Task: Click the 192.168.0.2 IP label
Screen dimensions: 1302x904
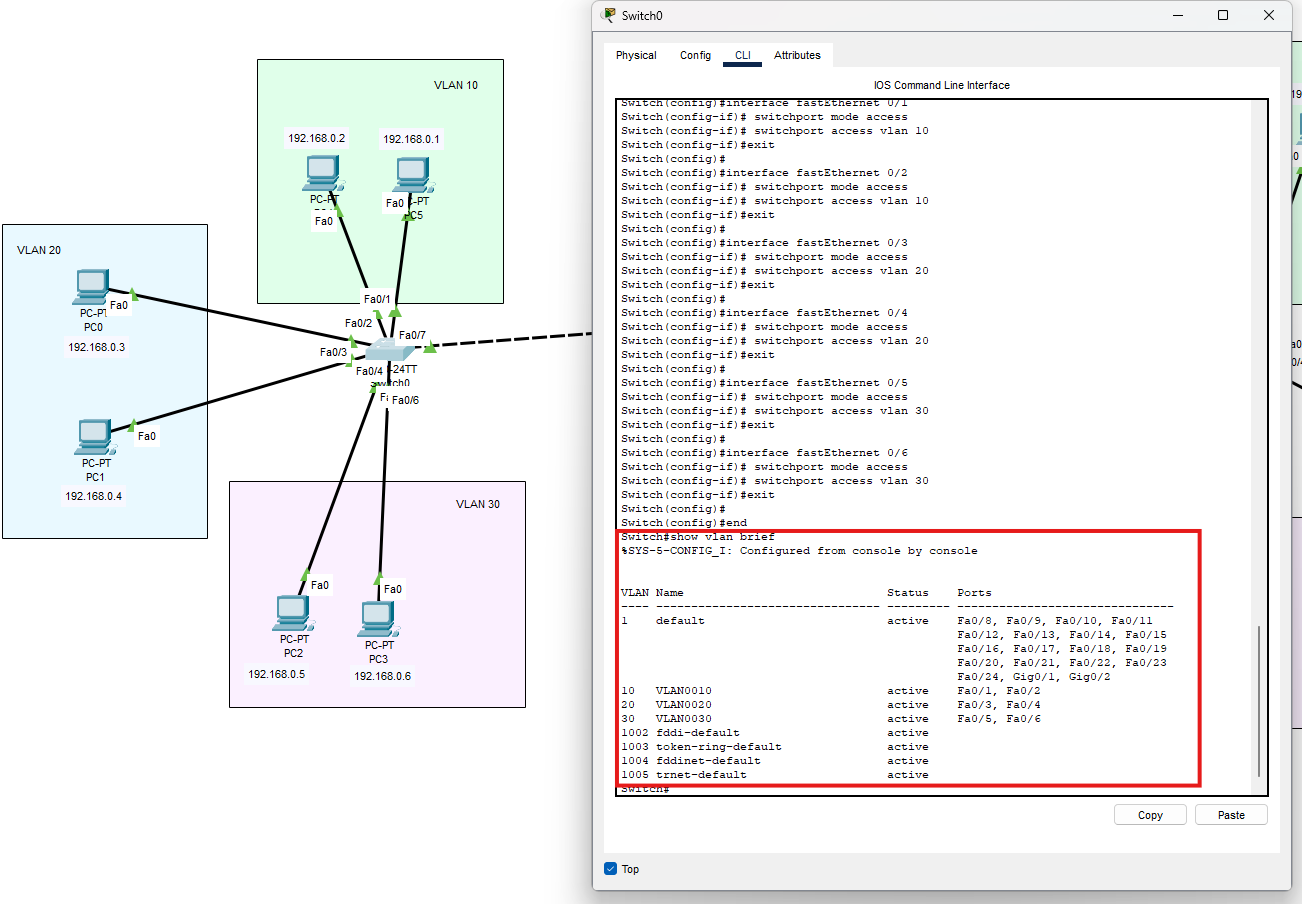Action: pyautogui.click(x=317, y=138)
